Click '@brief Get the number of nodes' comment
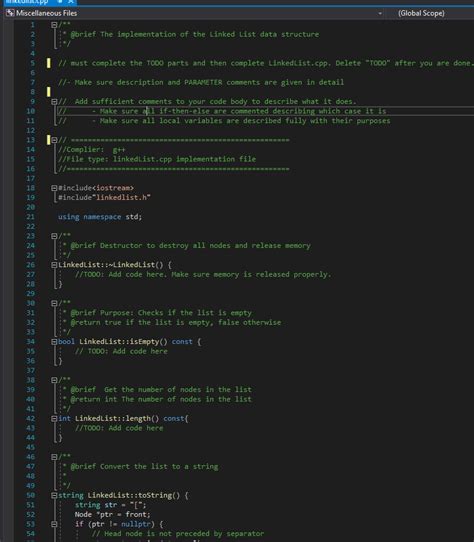 click(161, 390)
